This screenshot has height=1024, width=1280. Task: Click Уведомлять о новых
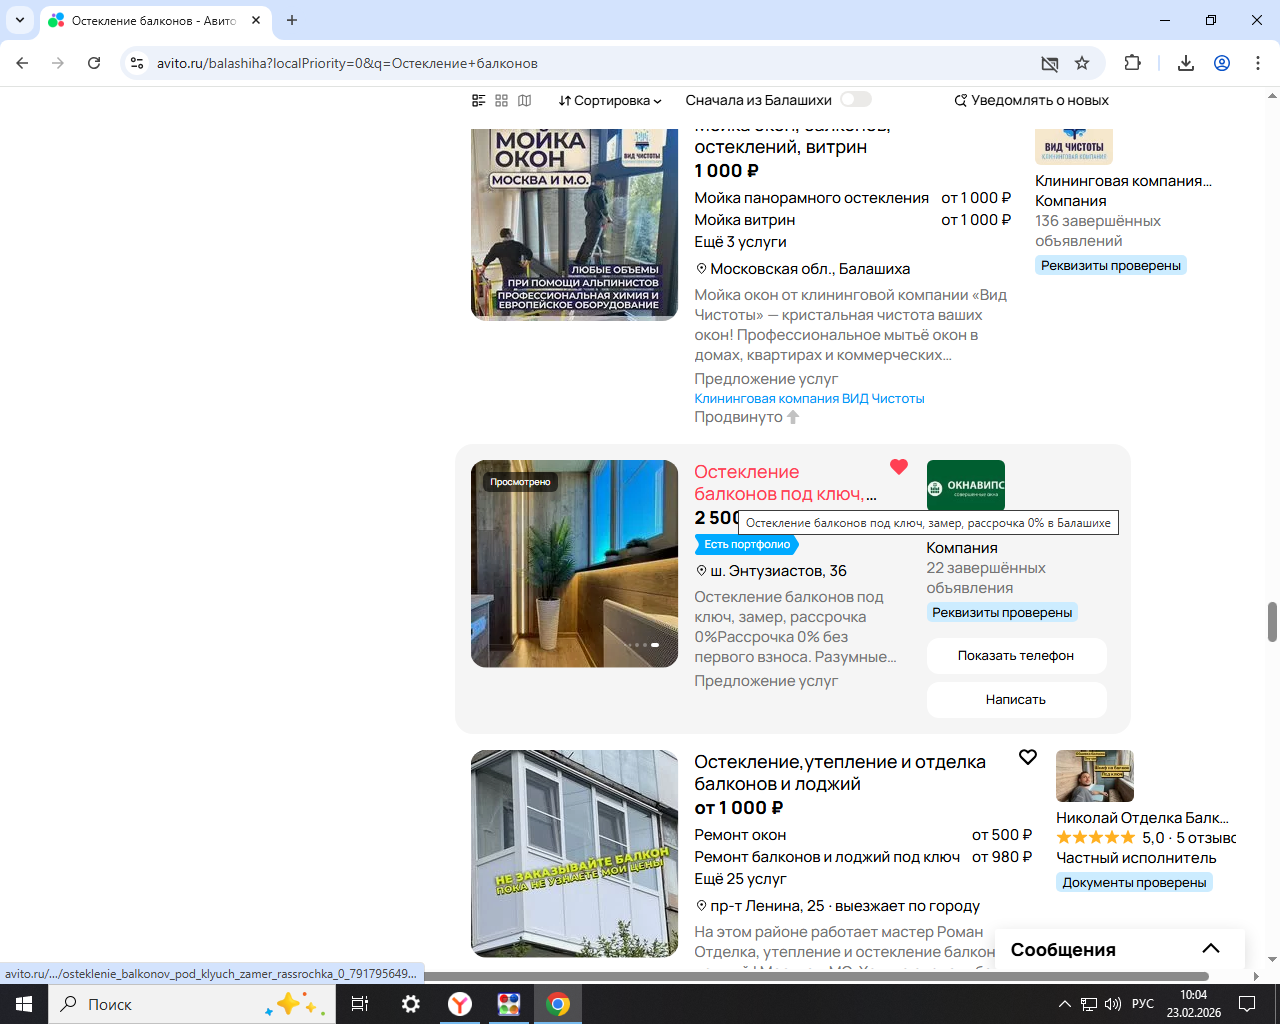[x=1031, y=100]
